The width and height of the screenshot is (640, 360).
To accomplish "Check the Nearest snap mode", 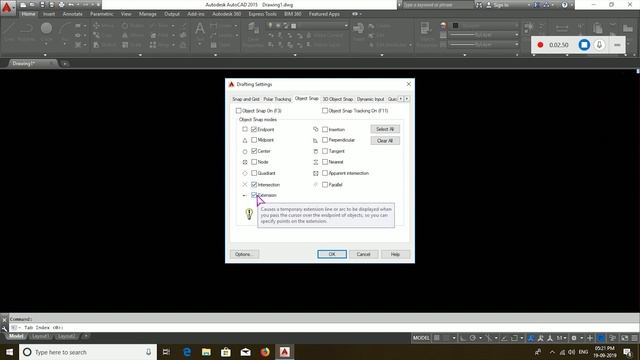I will tap(325, 162).
